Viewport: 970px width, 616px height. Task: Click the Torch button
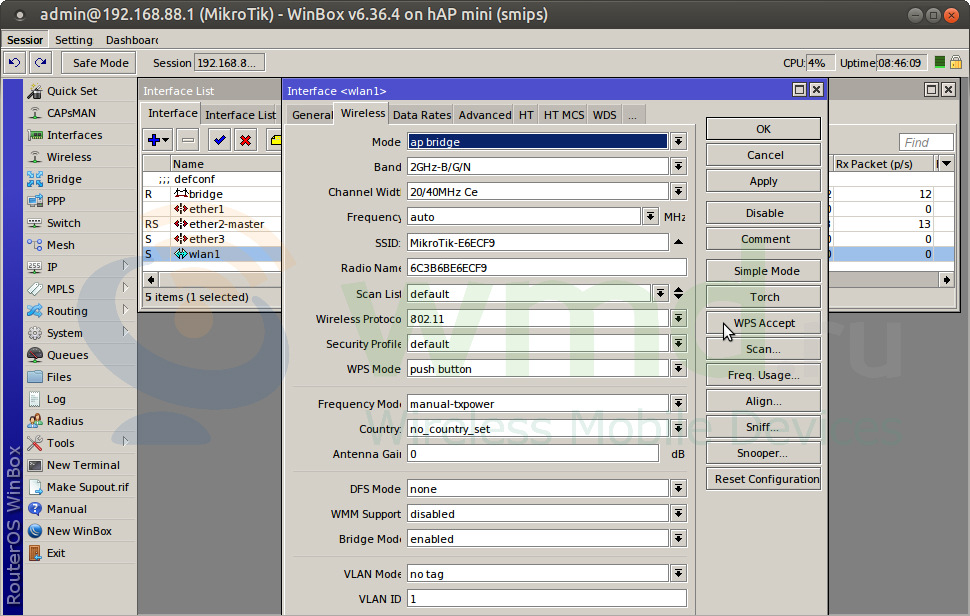pos(763,297)
